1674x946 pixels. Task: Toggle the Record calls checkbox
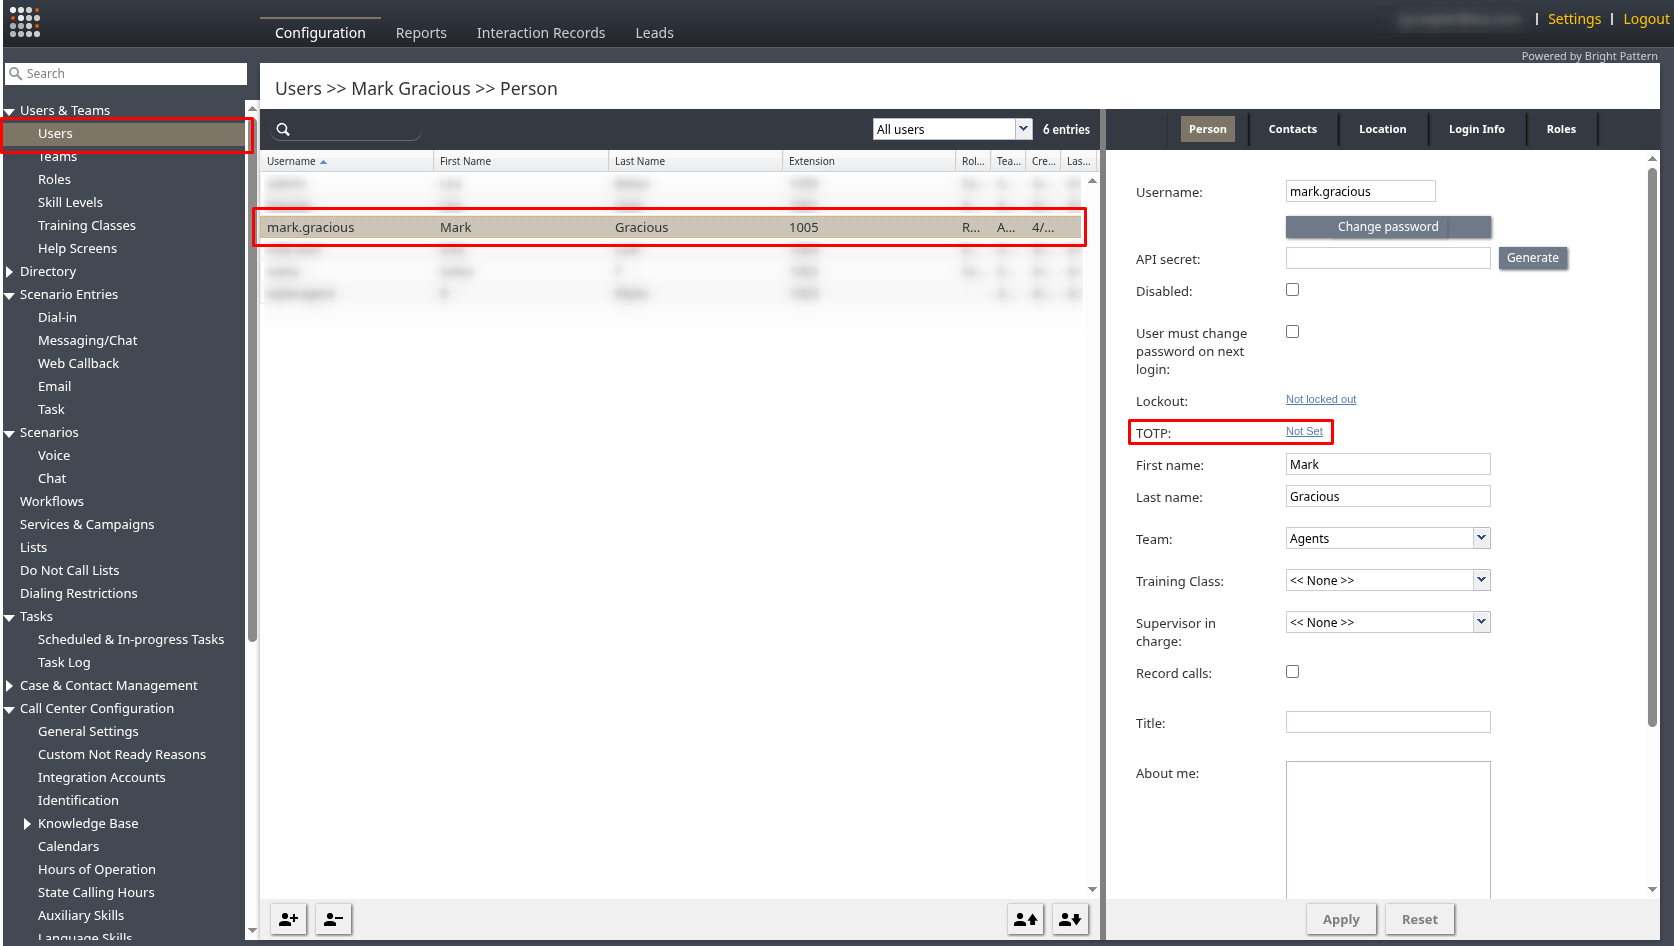[x=1292, y=672]
